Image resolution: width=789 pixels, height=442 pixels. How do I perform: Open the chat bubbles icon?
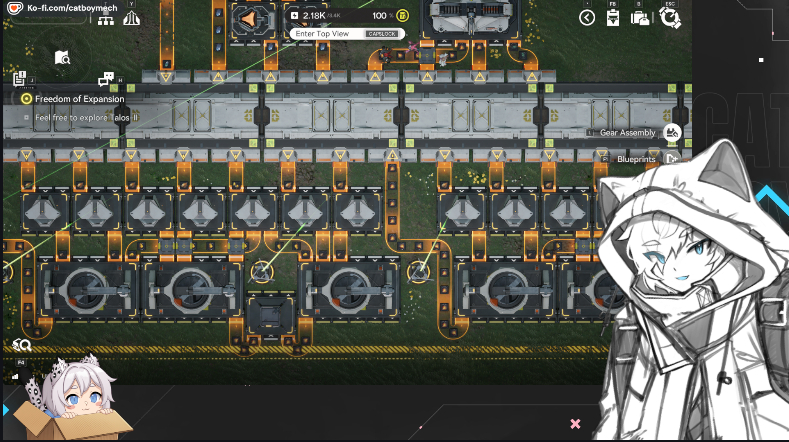click(106, 79)
